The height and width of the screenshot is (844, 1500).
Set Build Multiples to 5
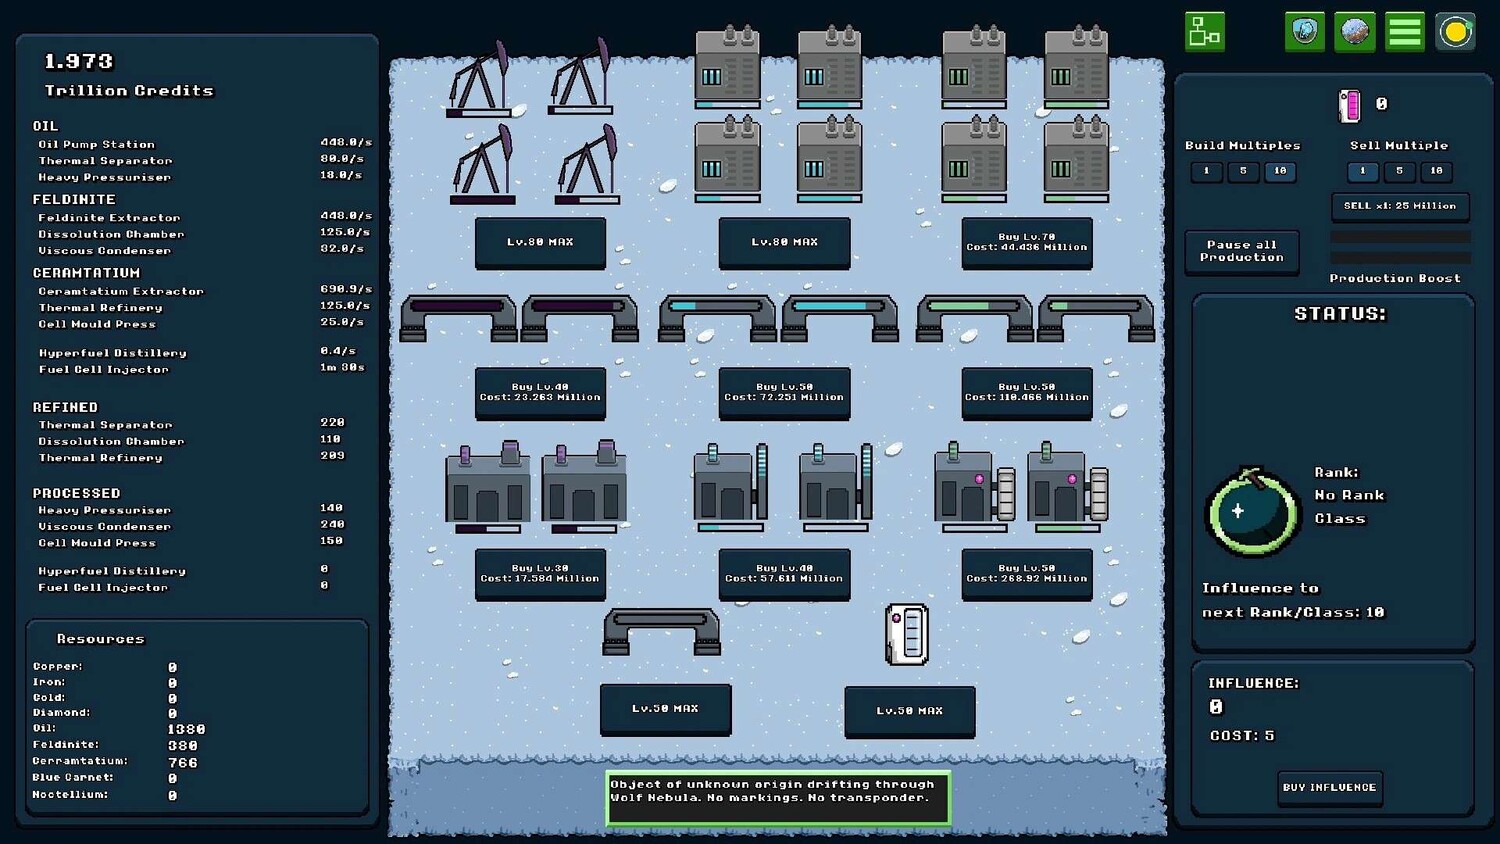(1243, 171)
